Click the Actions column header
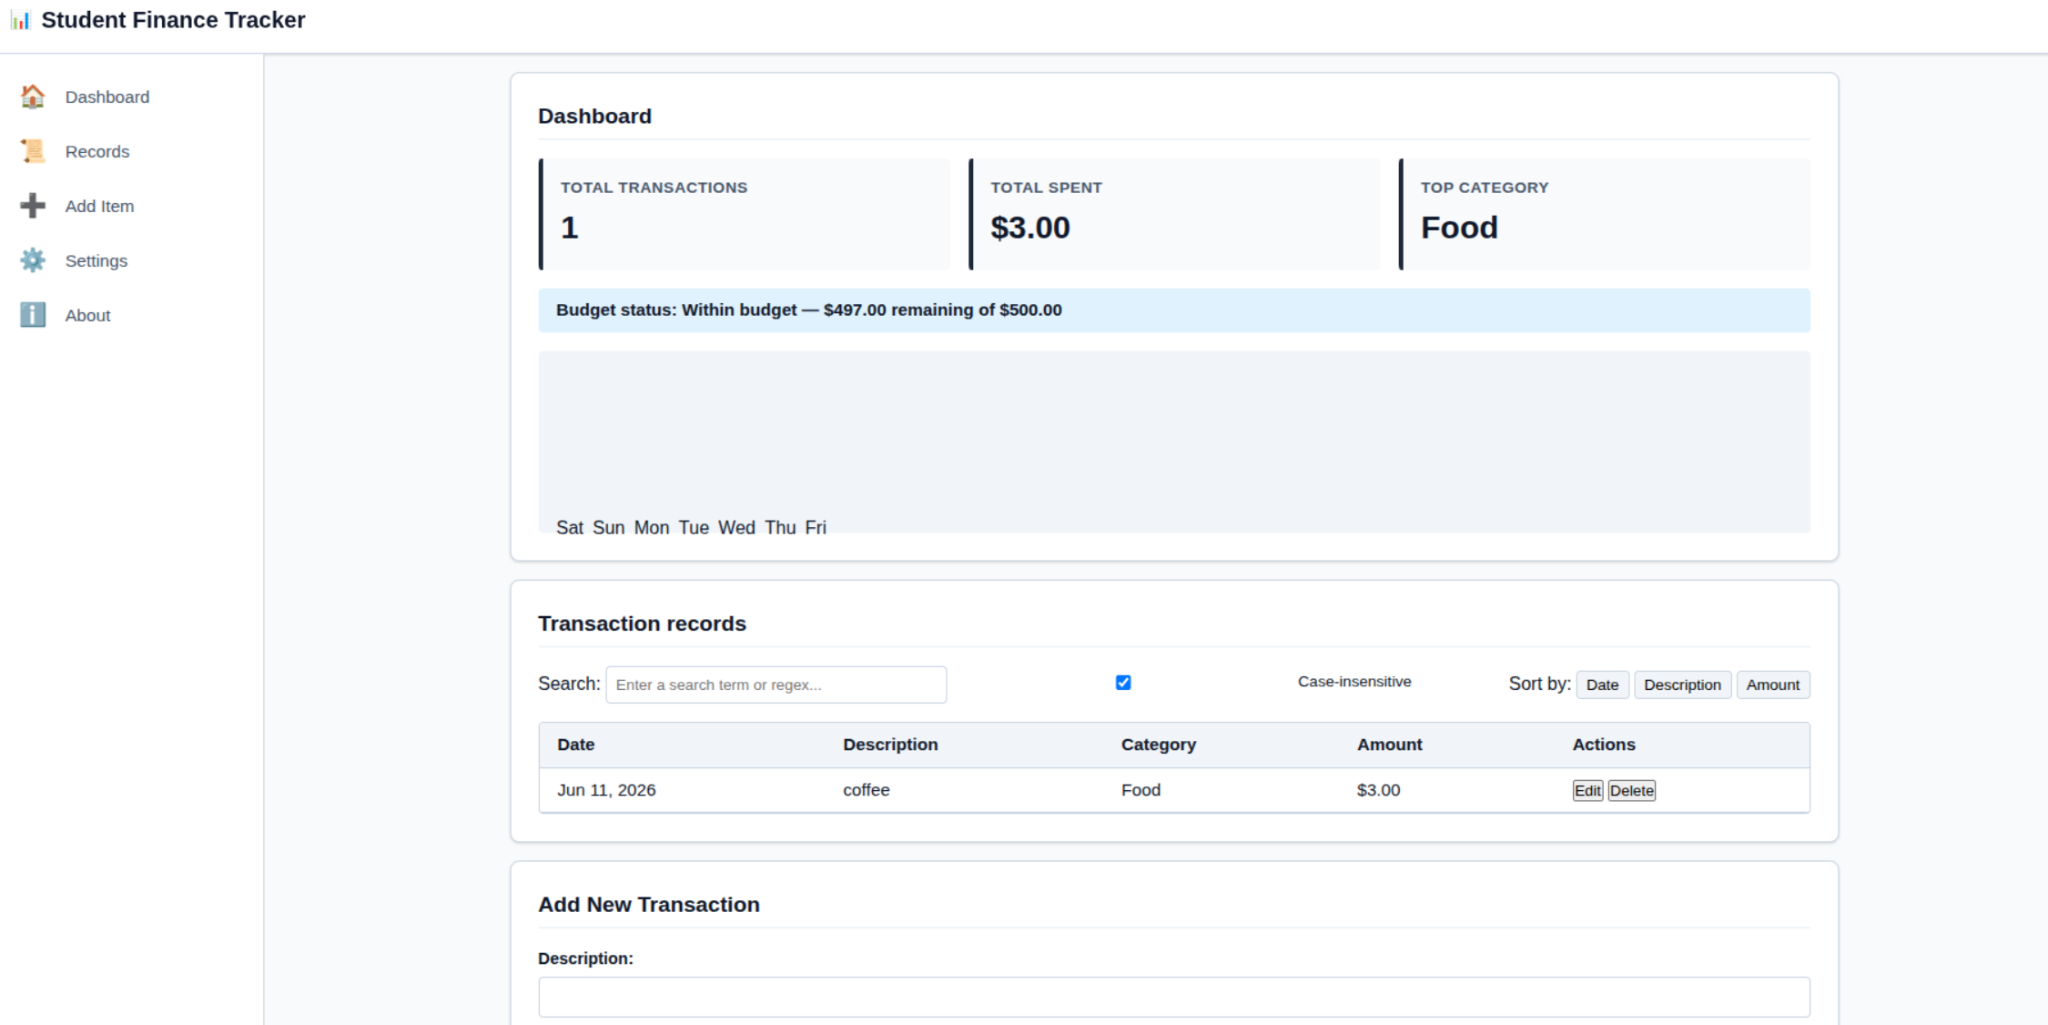This screenshot has height=1025, width=2048. coord(1603,745)
